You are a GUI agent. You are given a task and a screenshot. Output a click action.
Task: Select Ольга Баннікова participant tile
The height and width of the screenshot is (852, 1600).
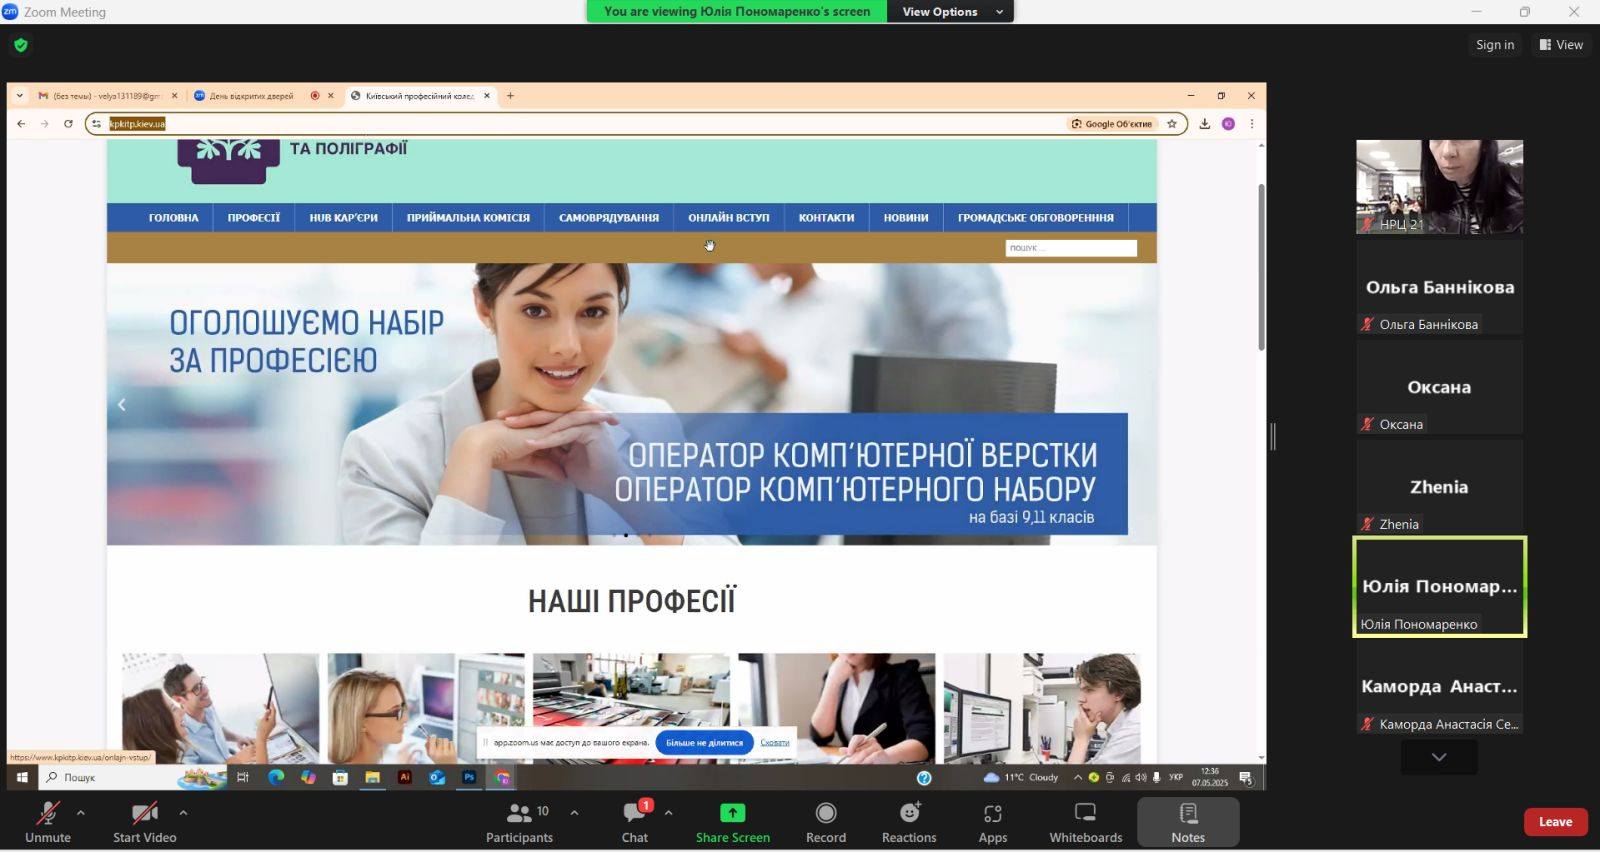1439,287
